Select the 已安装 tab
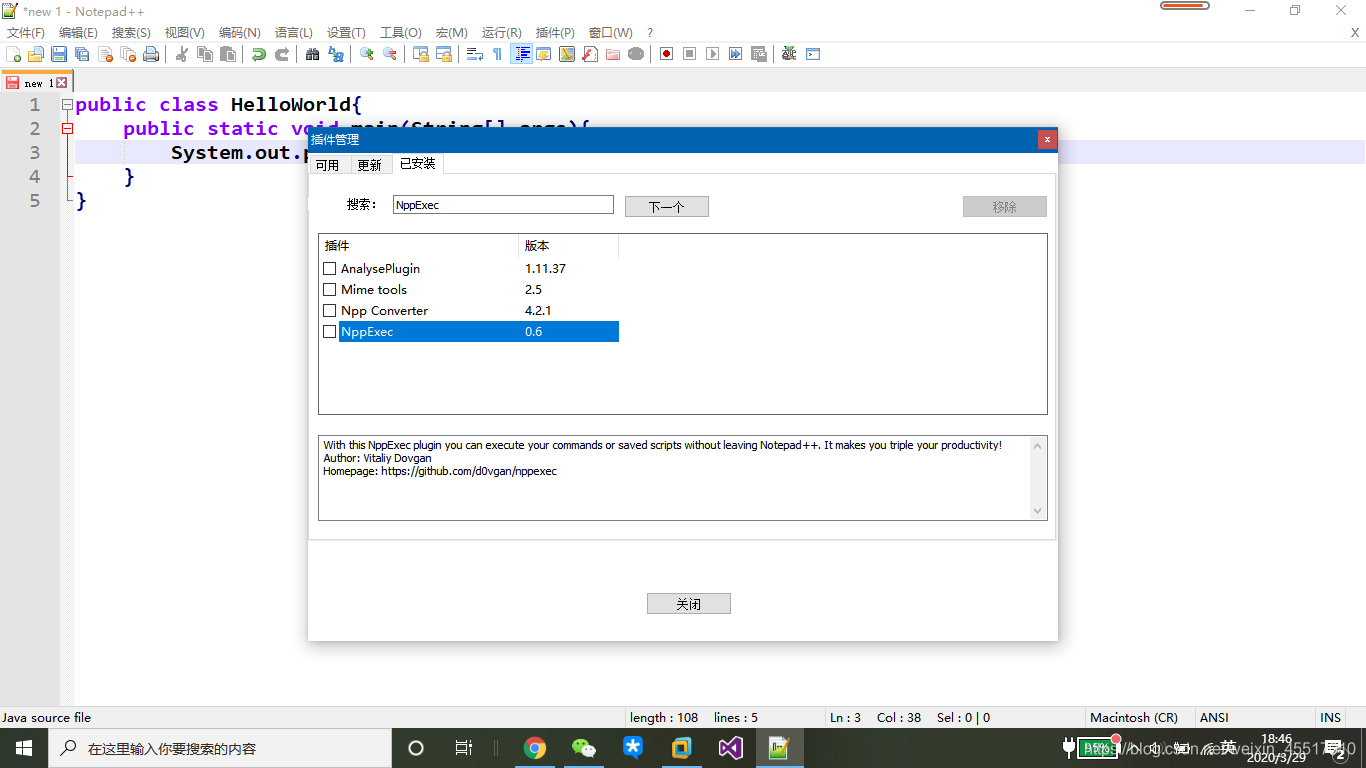 (417, 163)
